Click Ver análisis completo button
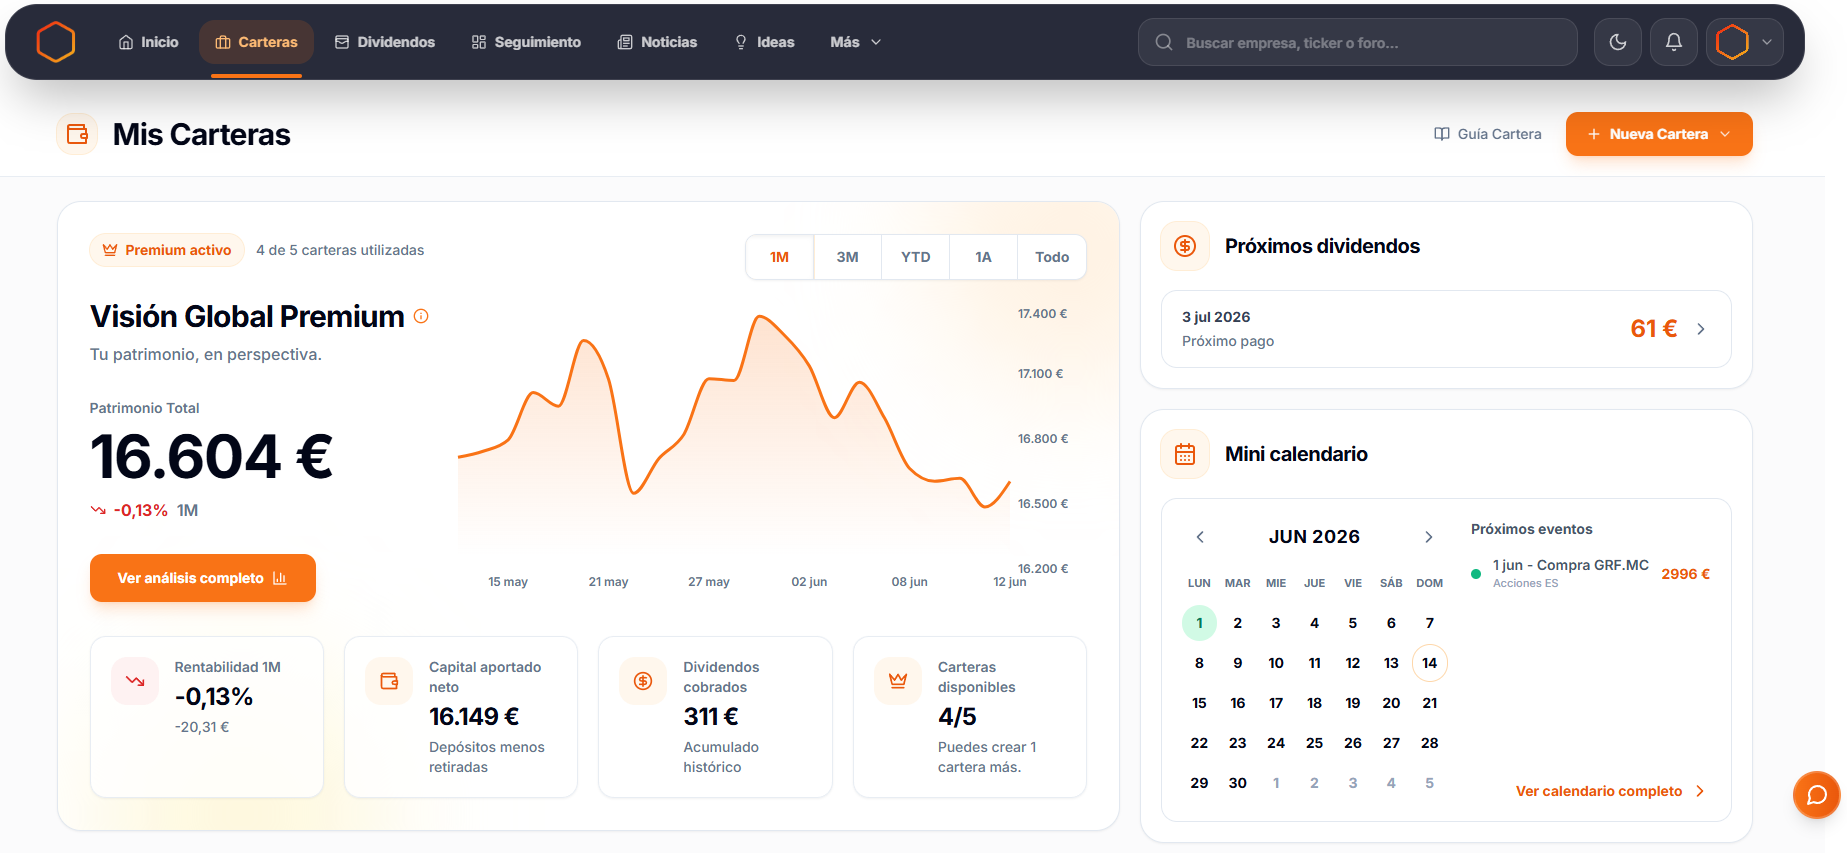The width and height of the screenshot is (1847, 853). click(203, 578)
